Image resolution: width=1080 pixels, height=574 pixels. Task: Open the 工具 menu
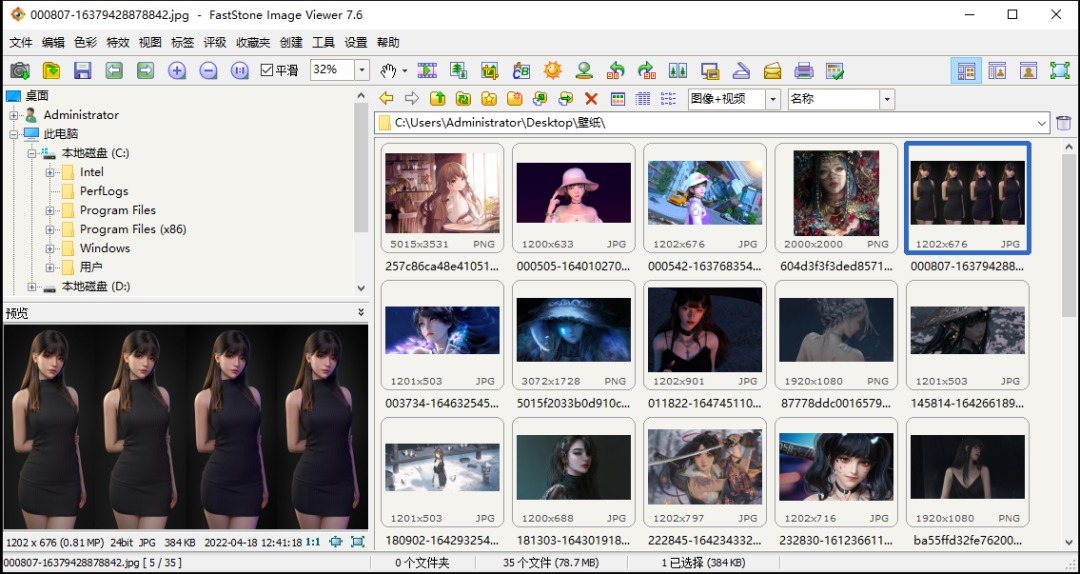click(x=323, y=43)
